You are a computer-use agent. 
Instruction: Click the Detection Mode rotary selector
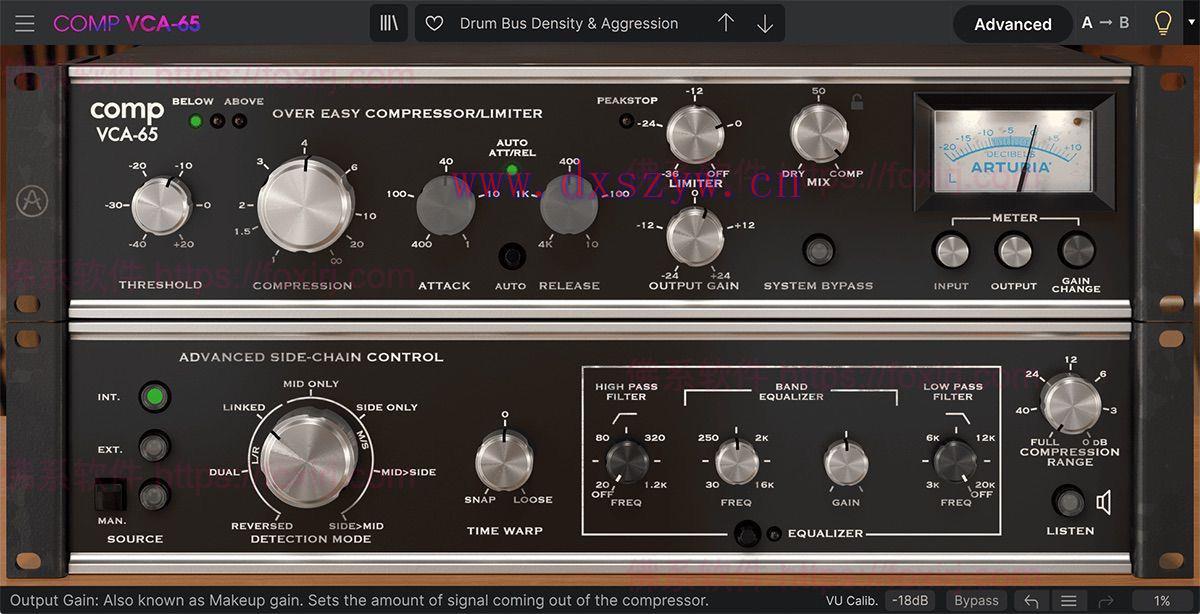point(310,459)
